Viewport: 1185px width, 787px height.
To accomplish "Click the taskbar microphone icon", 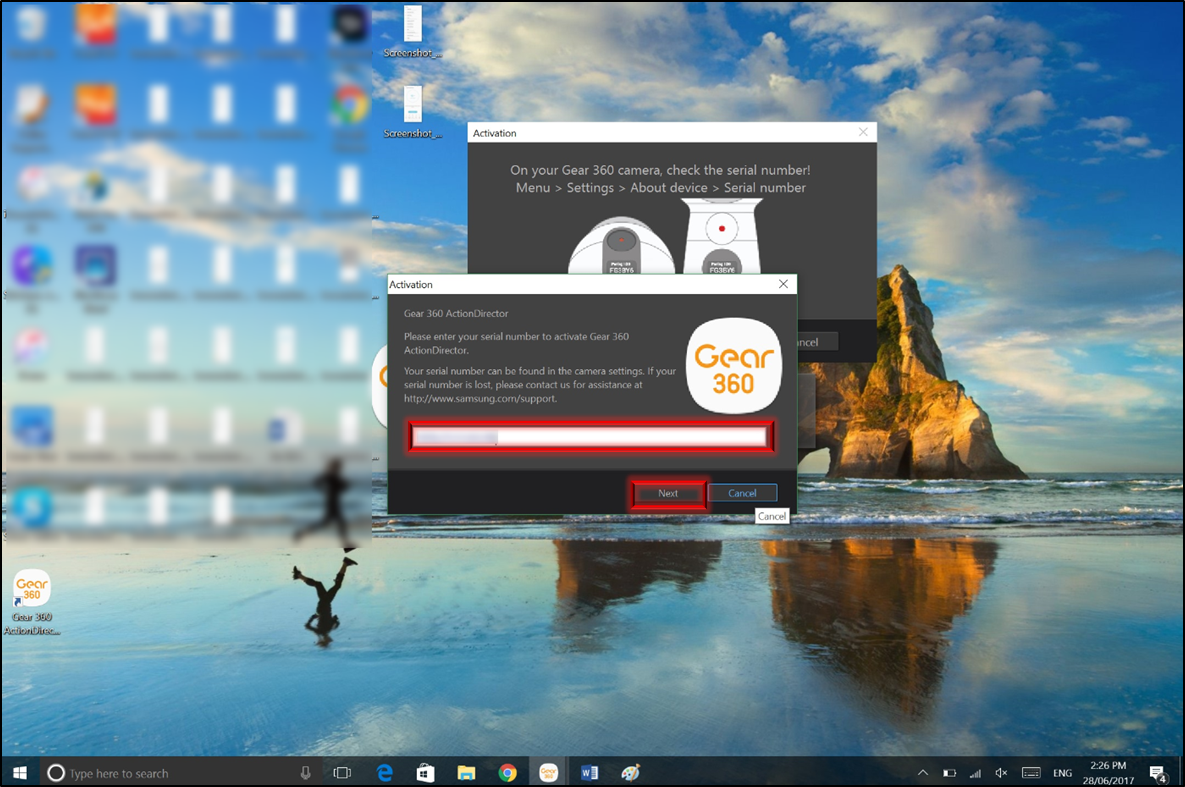I will pyautogui.click(x=305, y=773).
